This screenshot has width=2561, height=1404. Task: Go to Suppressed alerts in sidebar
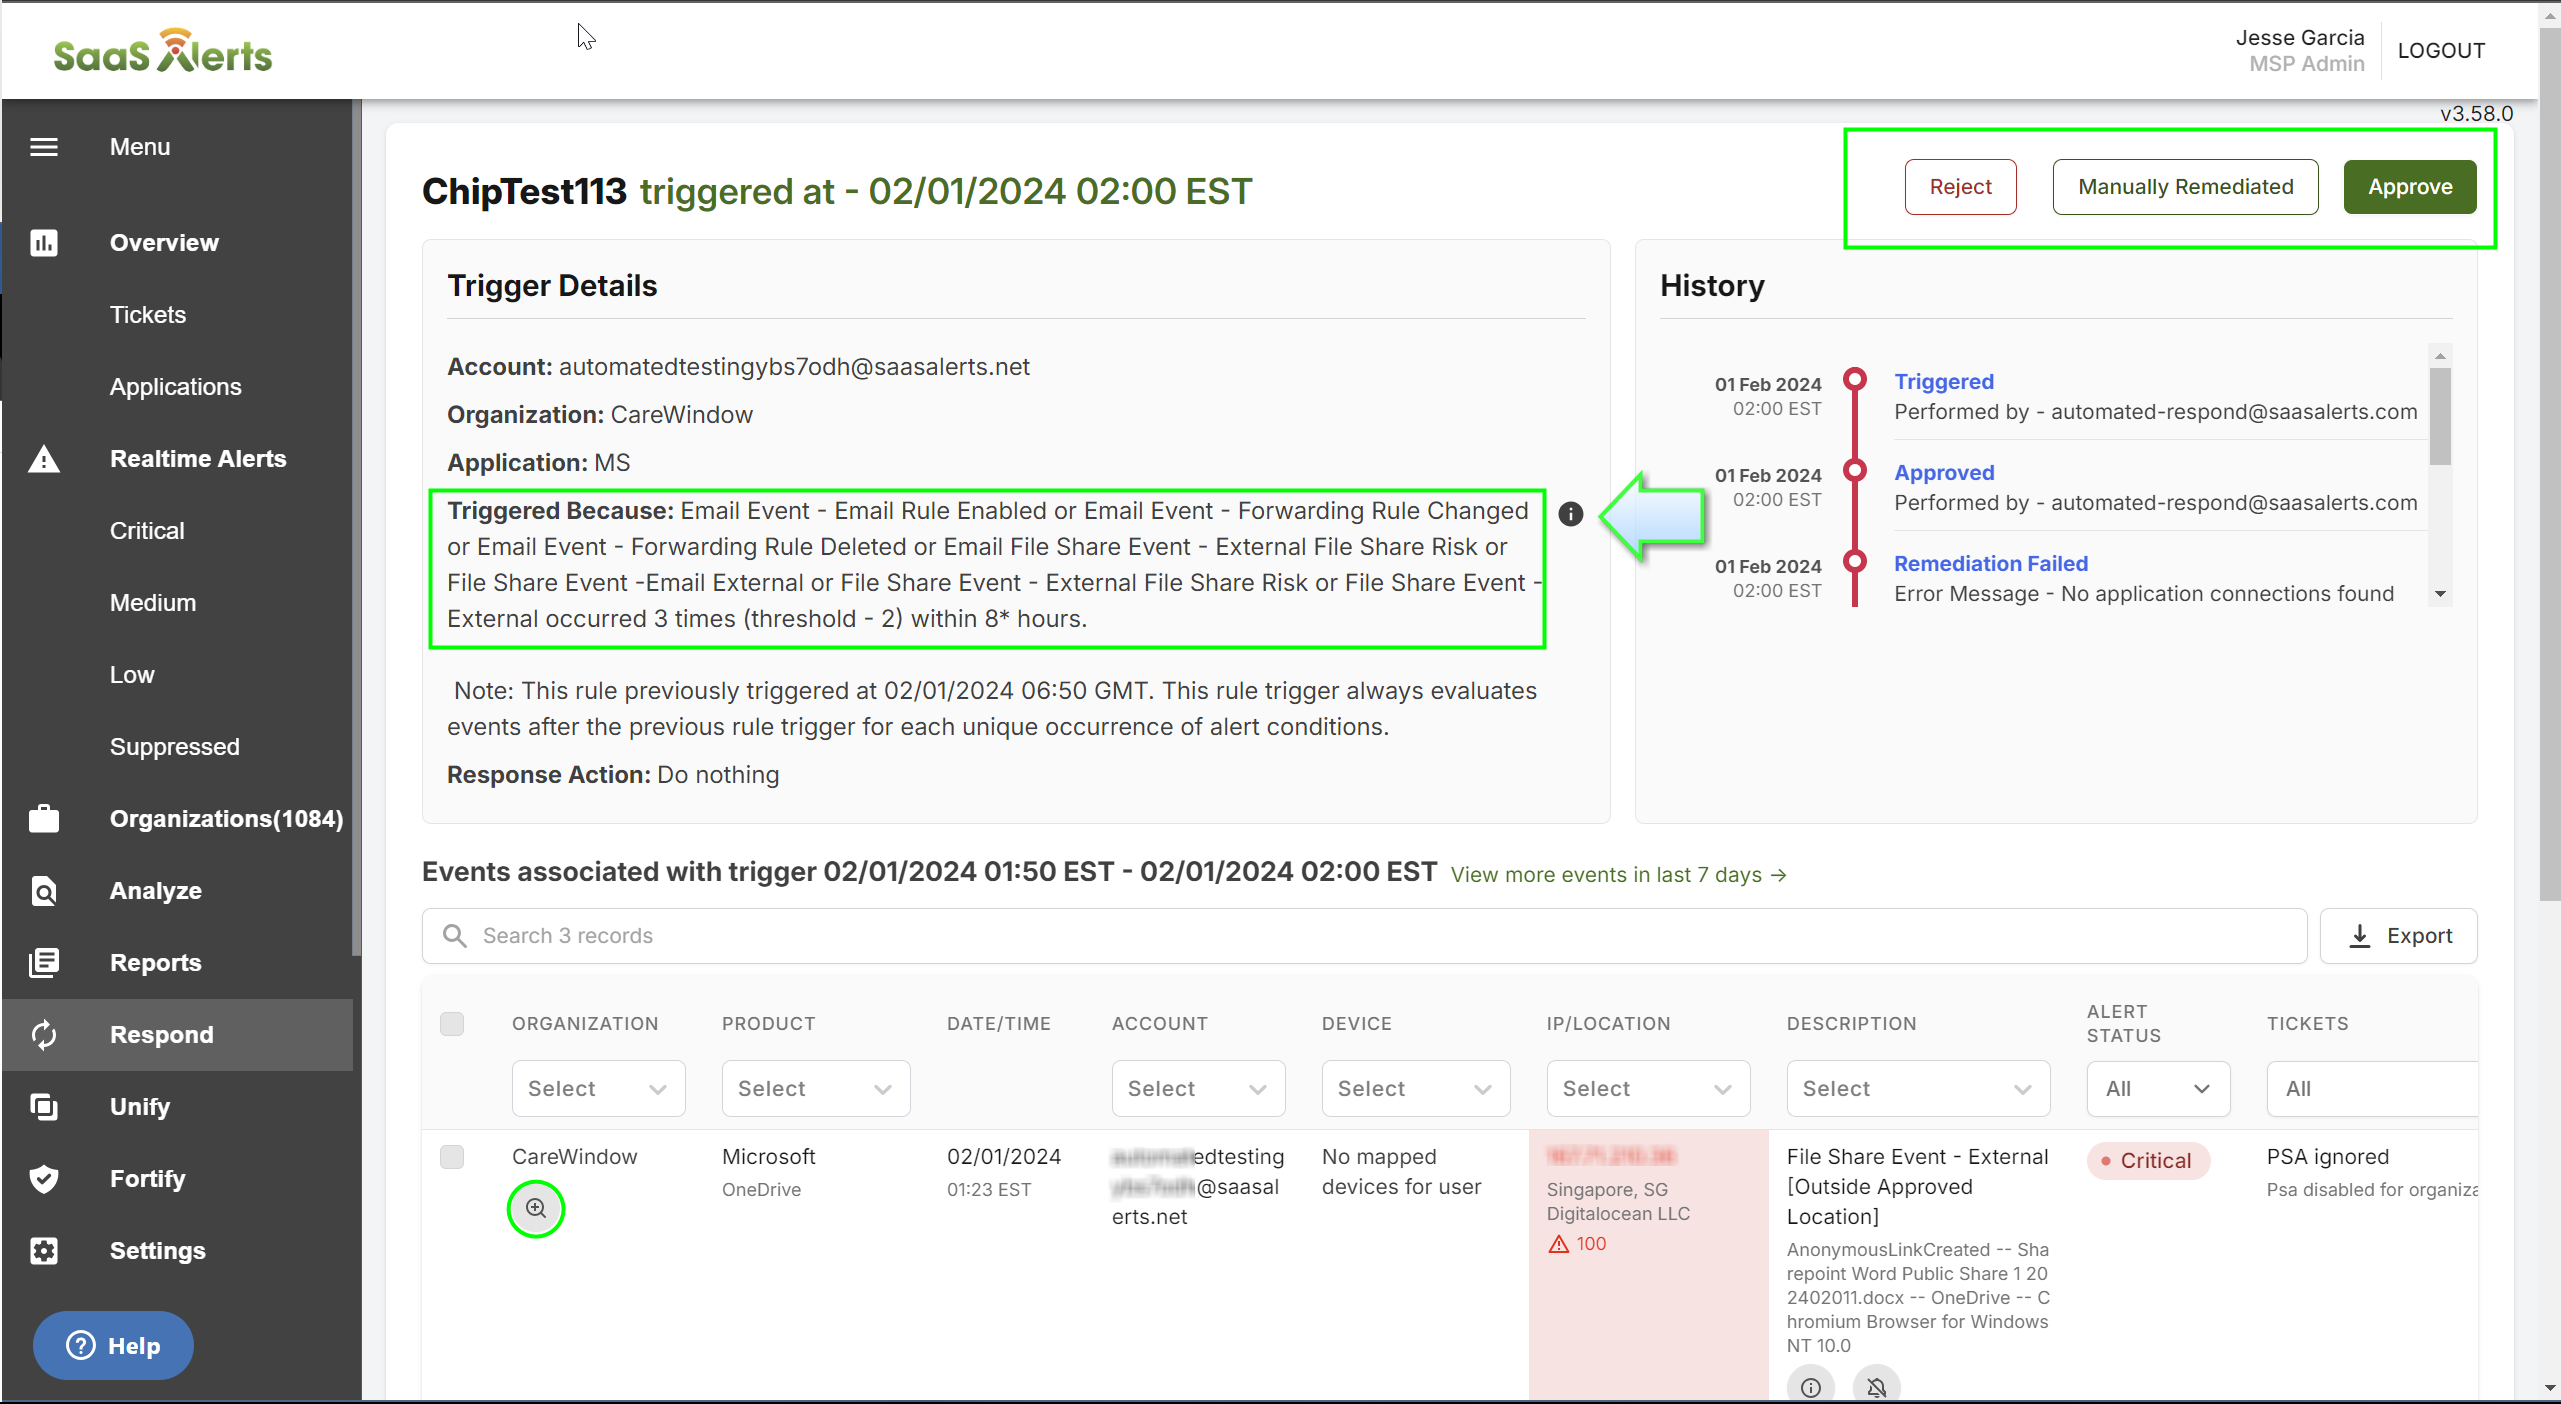click(175, 747)
